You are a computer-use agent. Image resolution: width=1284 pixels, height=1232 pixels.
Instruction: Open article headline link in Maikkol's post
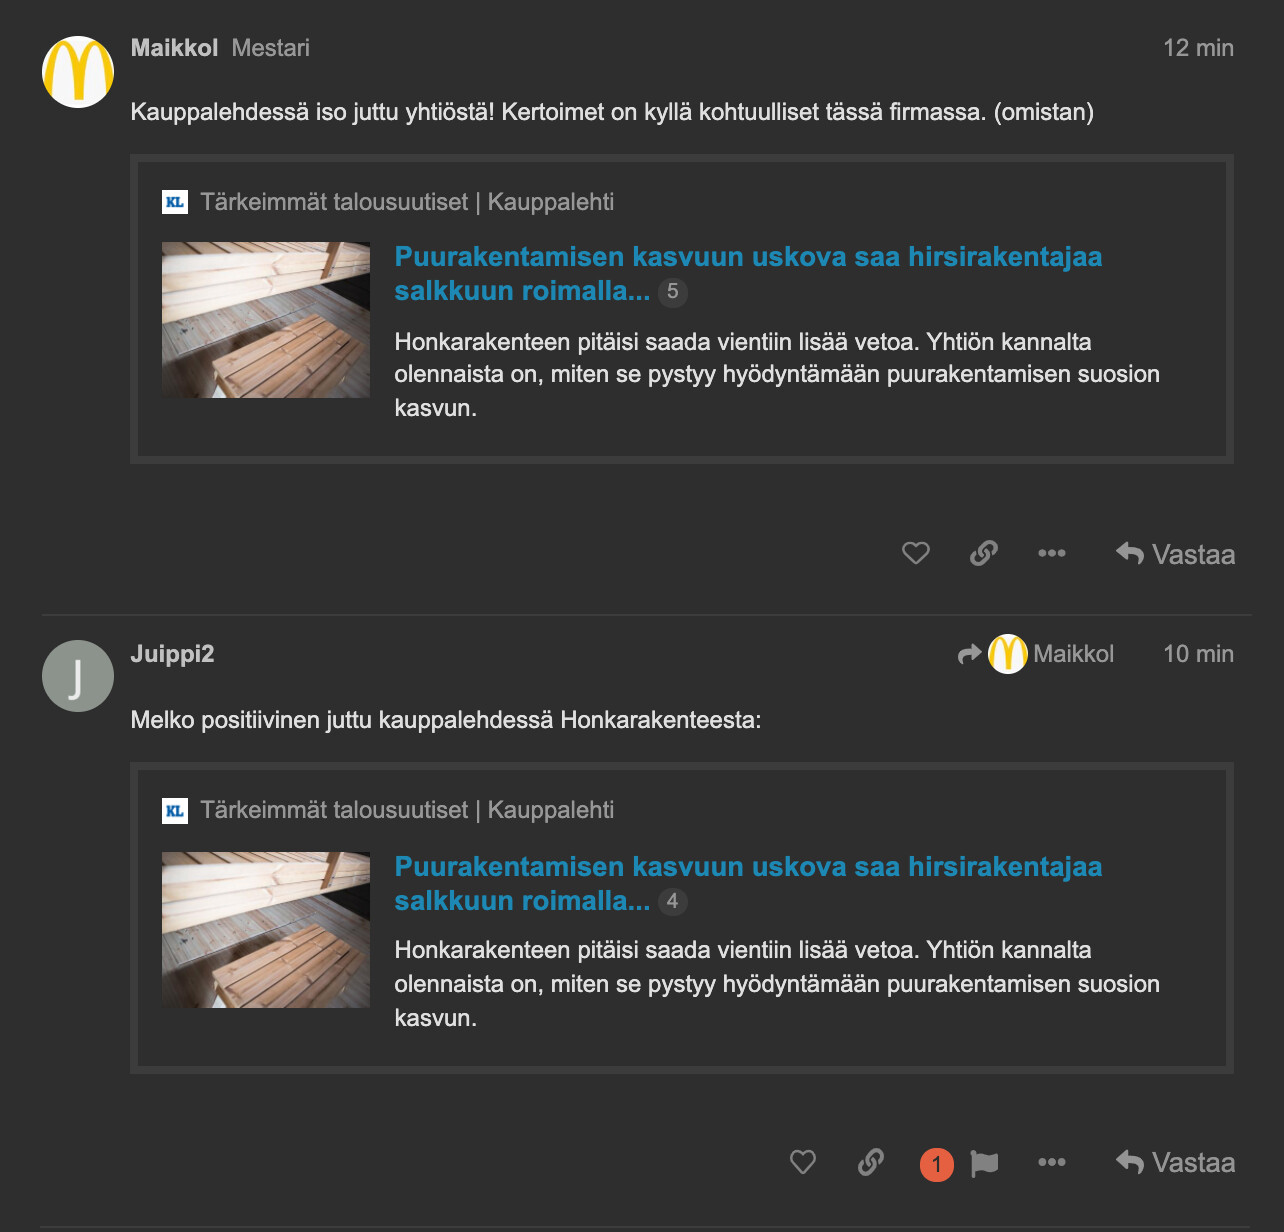[x=747, y=257]
